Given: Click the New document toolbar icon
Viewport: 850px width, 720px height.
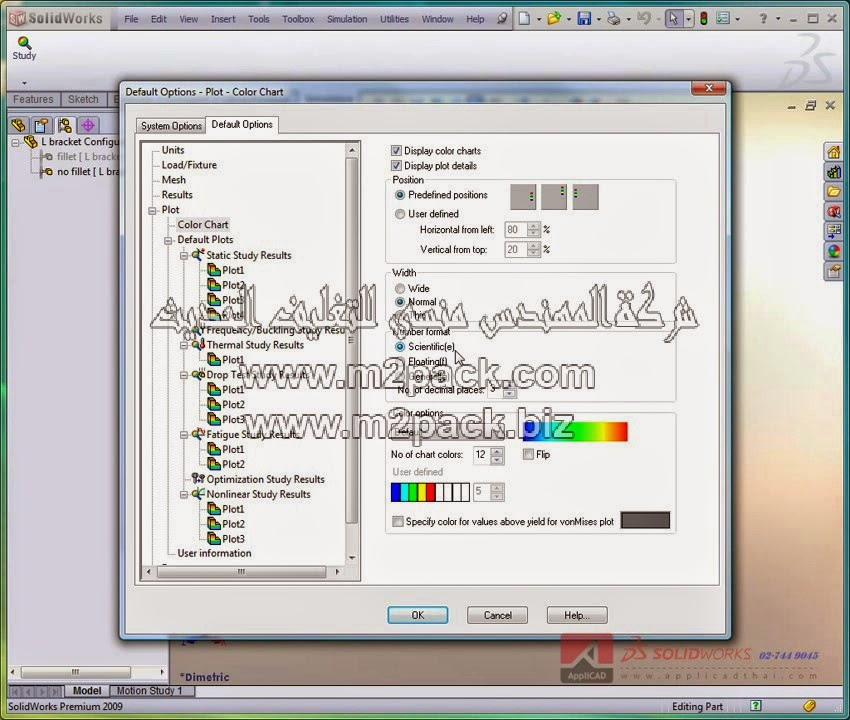Looking at the screenshot, I should point(524,19).
